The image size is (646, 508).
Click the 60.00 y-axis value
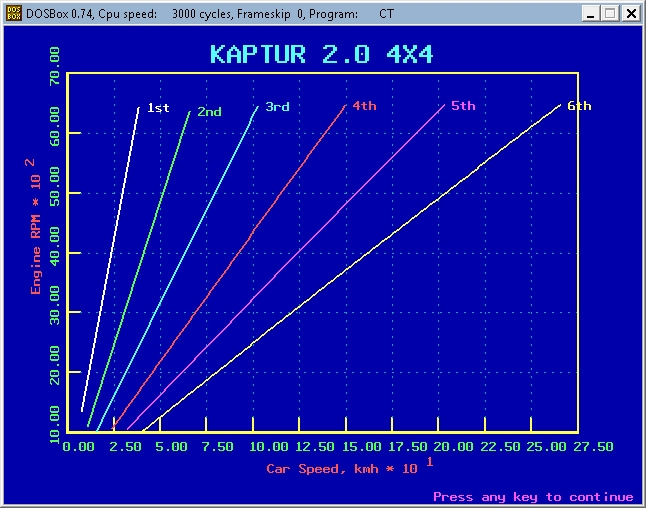tap(54, 127)
